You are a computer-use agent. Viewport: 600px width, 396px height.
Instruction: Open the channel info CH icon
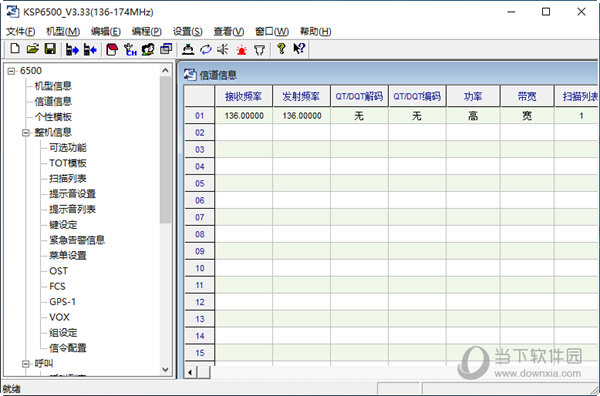click(x=130, y=49)
